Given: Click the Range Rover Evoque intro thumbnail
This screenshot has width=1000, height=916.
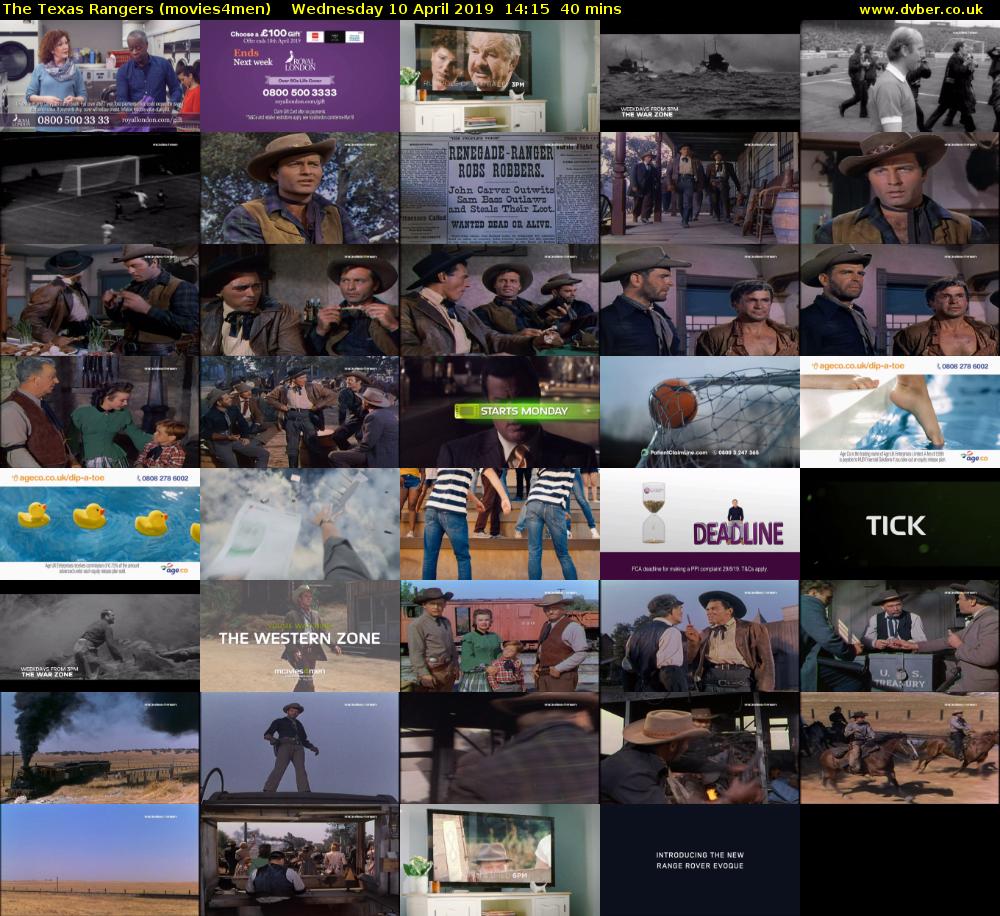Looking at the screenshot, I should [700, 860].
